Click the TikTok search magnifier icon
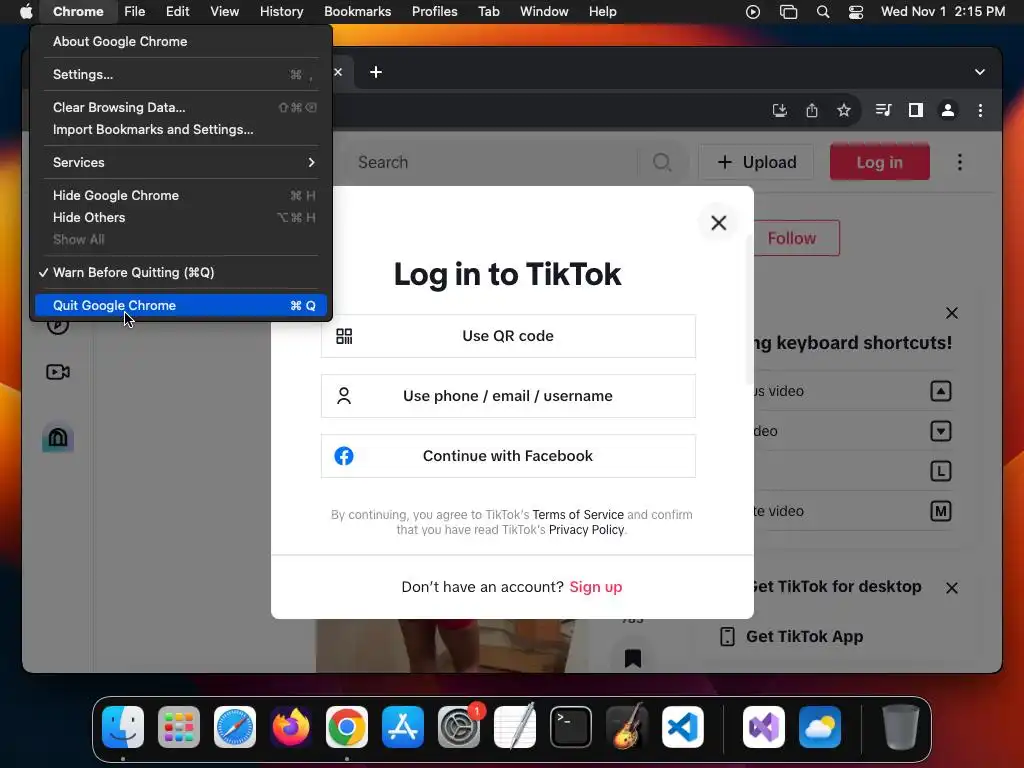1024x768 pixels. 662,162
